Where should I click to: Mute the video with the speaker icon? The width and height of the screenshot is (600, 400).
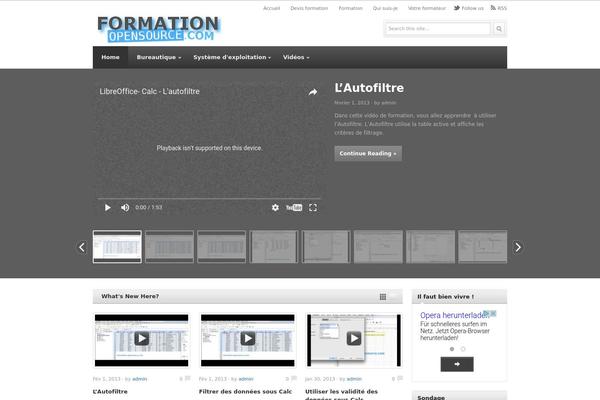coord(125,207)
